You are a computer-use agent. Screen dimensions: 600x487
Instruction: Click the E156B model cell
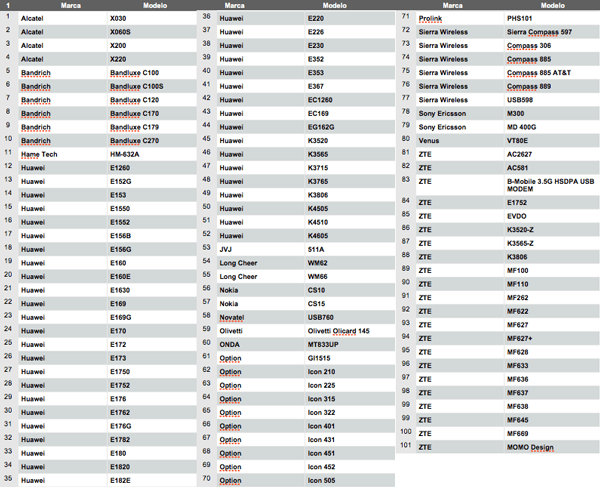152,236
